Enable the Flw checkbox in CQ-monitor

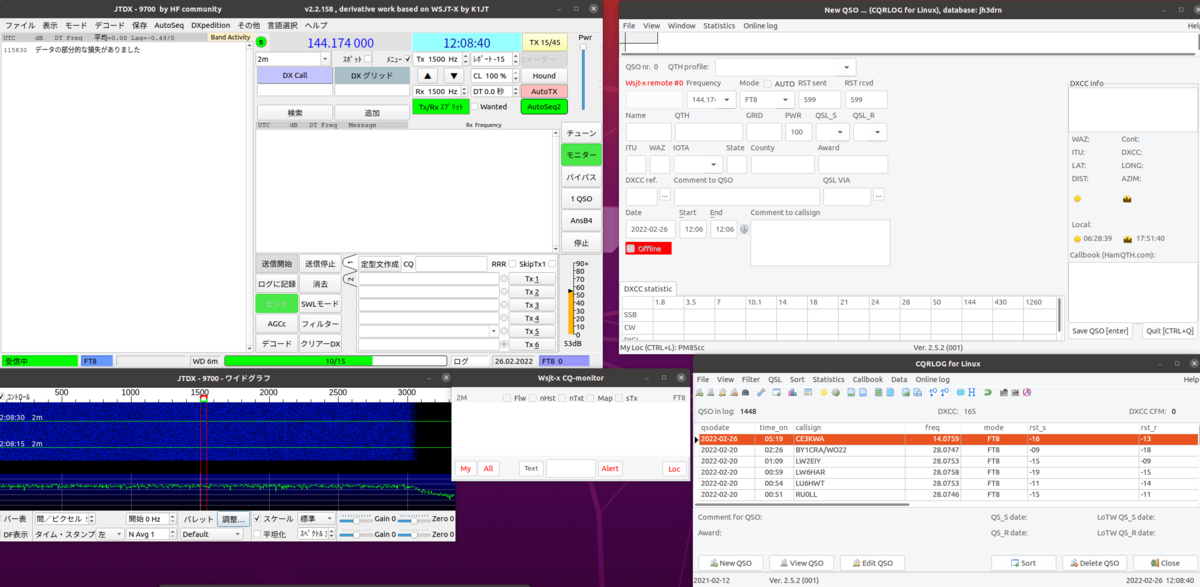pyautogui.click(x=507, y=398)
